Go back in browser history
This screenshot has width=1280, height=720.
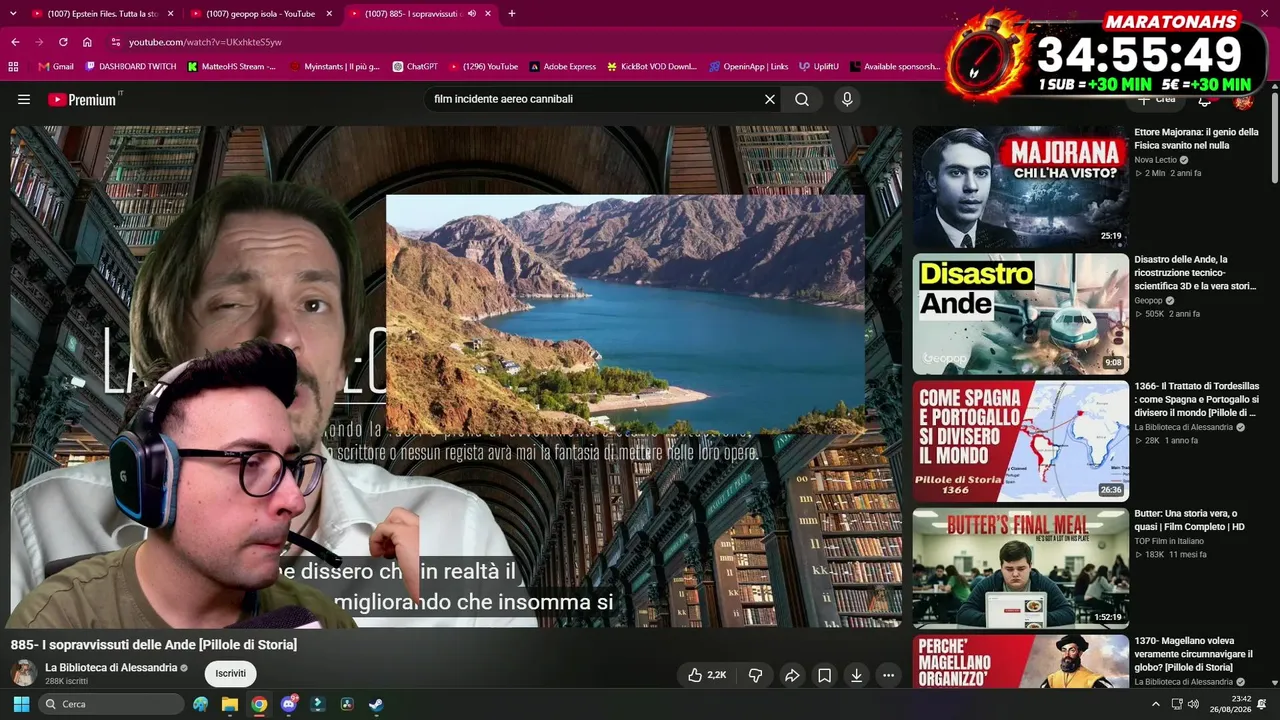click(15, 42)
